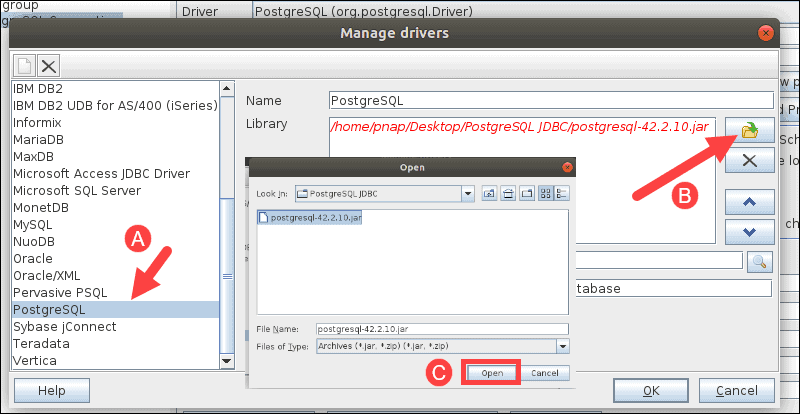Select Oracle driver
The height and width of the screenshot is (414, 800).
point(115,258)
